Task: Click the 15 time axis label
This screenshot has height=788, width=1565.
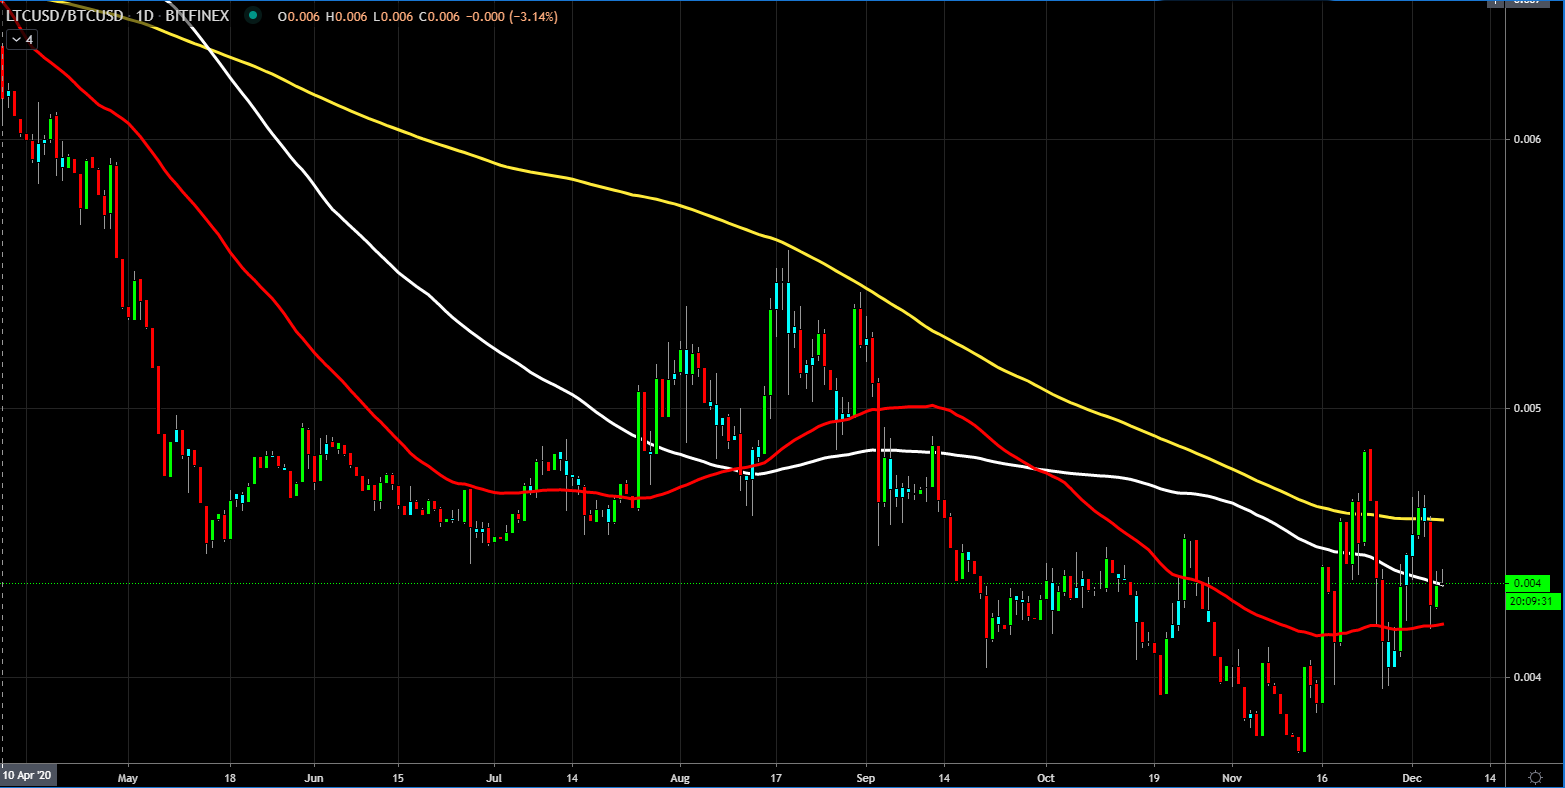Action: 398,777
